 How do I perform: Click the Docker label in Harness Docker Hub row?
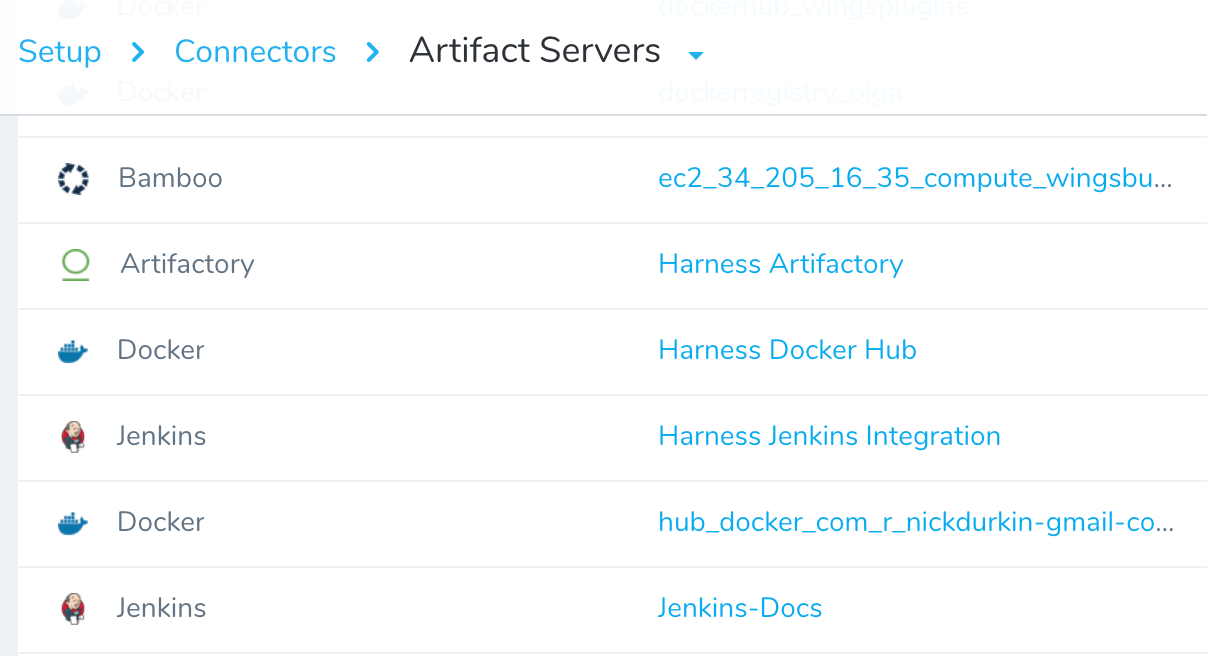[x=161, y=350]
